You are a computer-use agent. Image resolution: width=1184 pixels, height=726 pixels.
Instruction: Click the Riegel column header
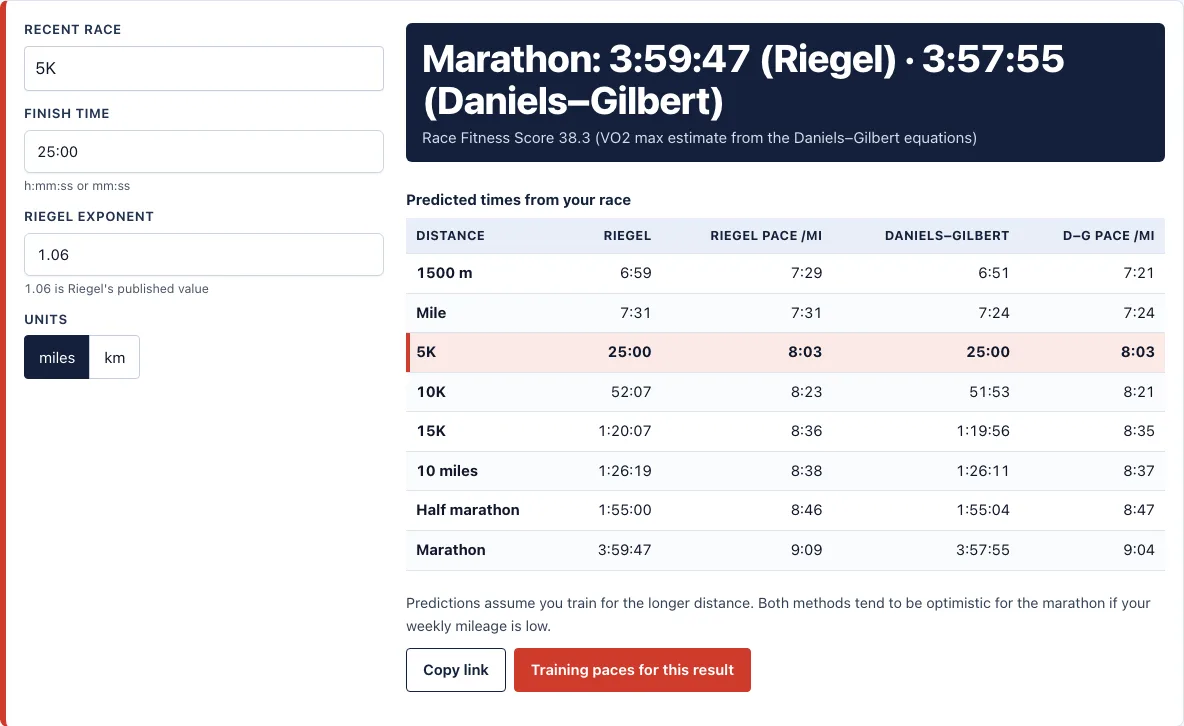click(627, 236)
